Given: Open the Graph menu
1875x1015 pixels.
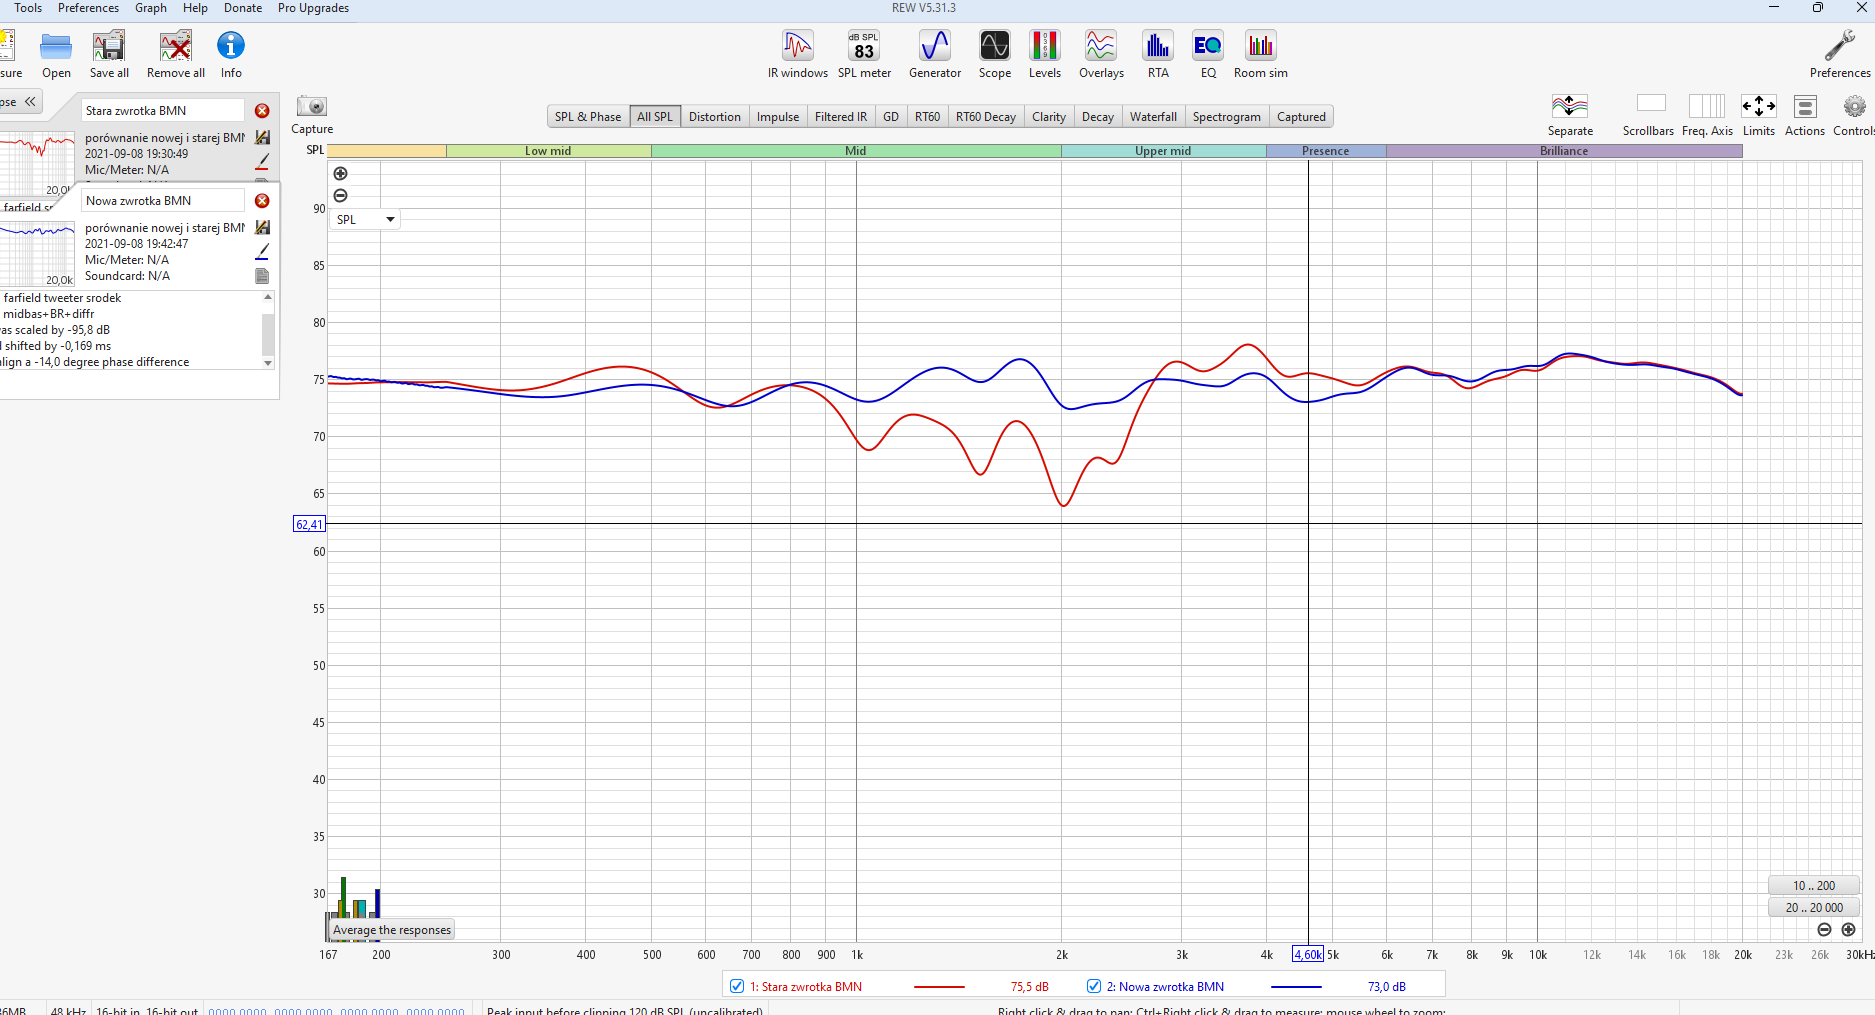Looking at the screenshot, I should tap(151, 8).
